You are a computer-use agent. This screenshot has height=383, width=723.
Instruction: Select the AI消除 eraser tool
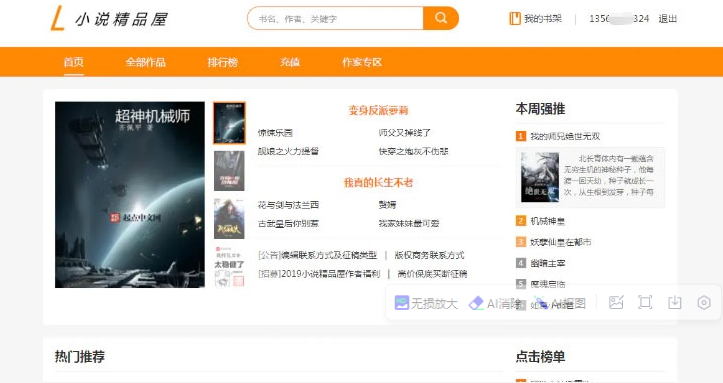pos(496,303)
